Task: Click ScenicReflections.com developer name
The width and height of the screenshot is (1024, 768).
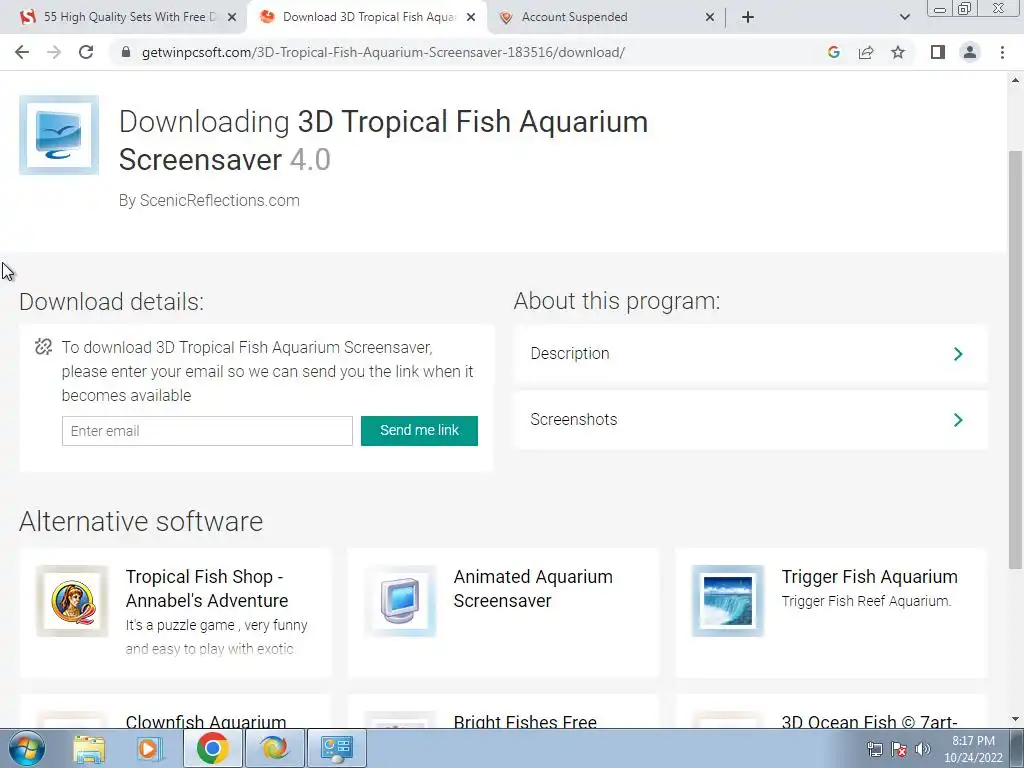Action: pos(219,200)
